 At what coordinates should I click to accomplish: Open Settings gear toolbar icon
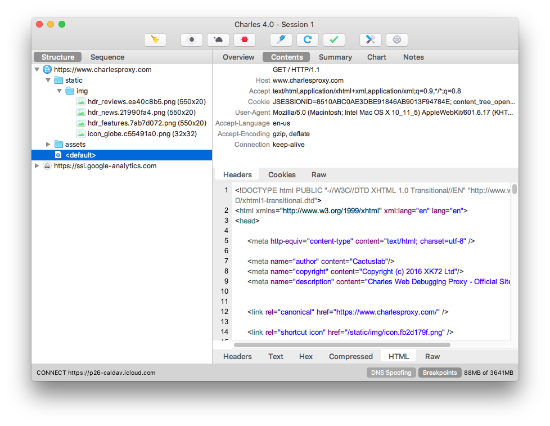coord(397,40)
